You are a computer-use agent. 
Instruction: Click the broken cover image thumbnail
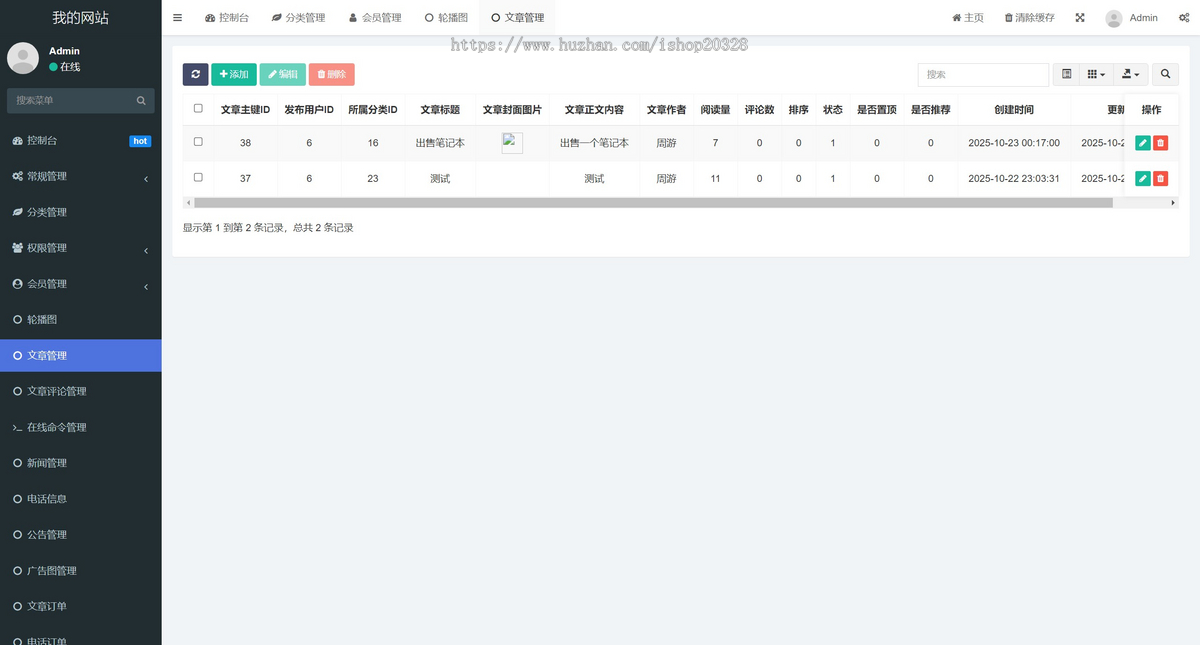[x=512, y=142]
